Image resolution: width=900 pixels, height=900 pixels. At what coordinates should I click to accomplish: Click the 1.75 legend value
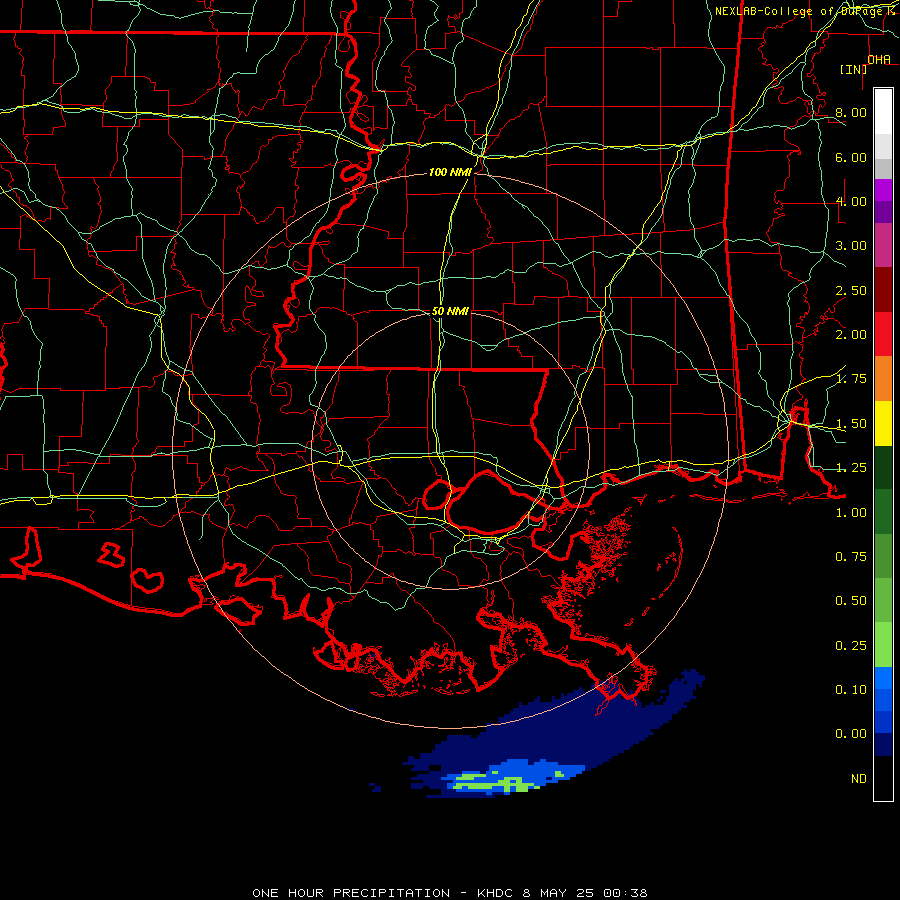pyautogui.click(x=851, y=379)
